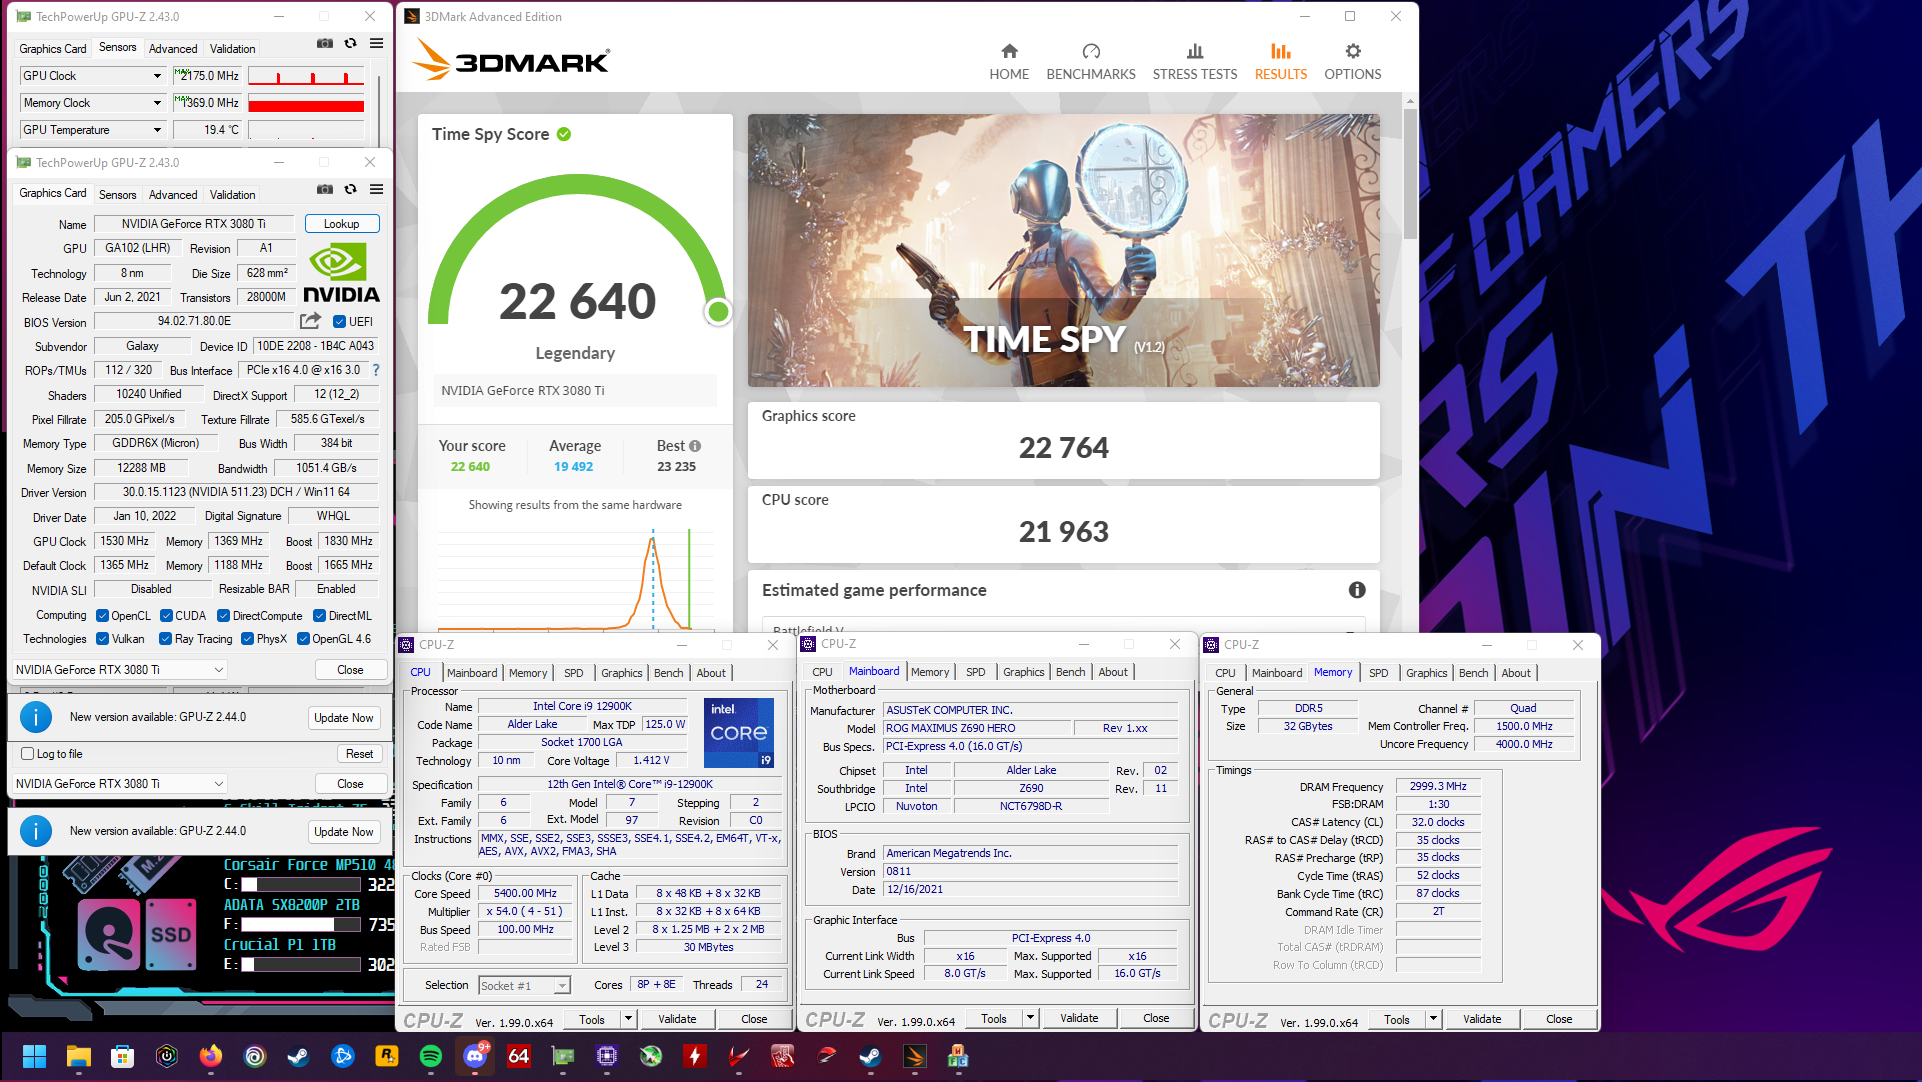Click the NVIDIA logo in GPU-Z
Image resolution: width=1922 pixels, height=1082 pixels.
tap(341, 274)
